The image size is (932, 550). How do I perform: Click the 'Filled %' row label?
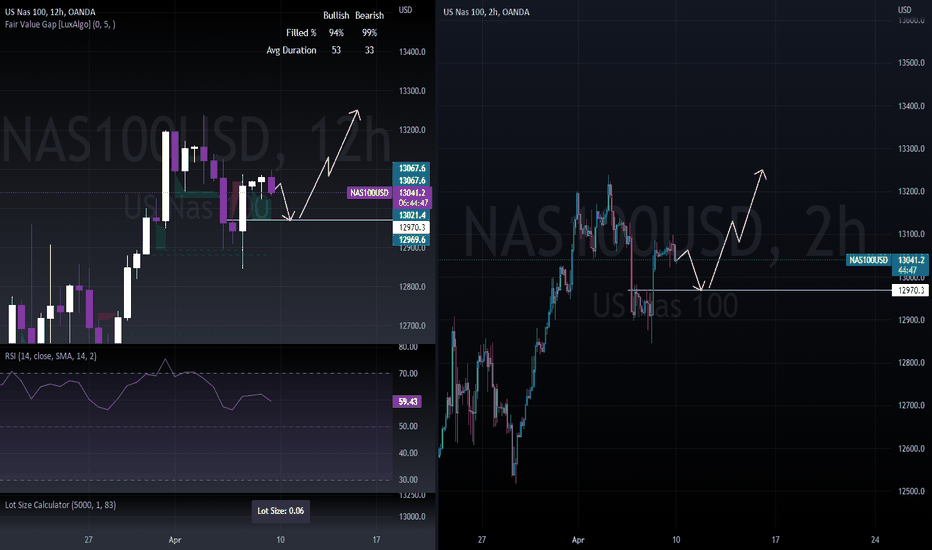tap(301, 33)
